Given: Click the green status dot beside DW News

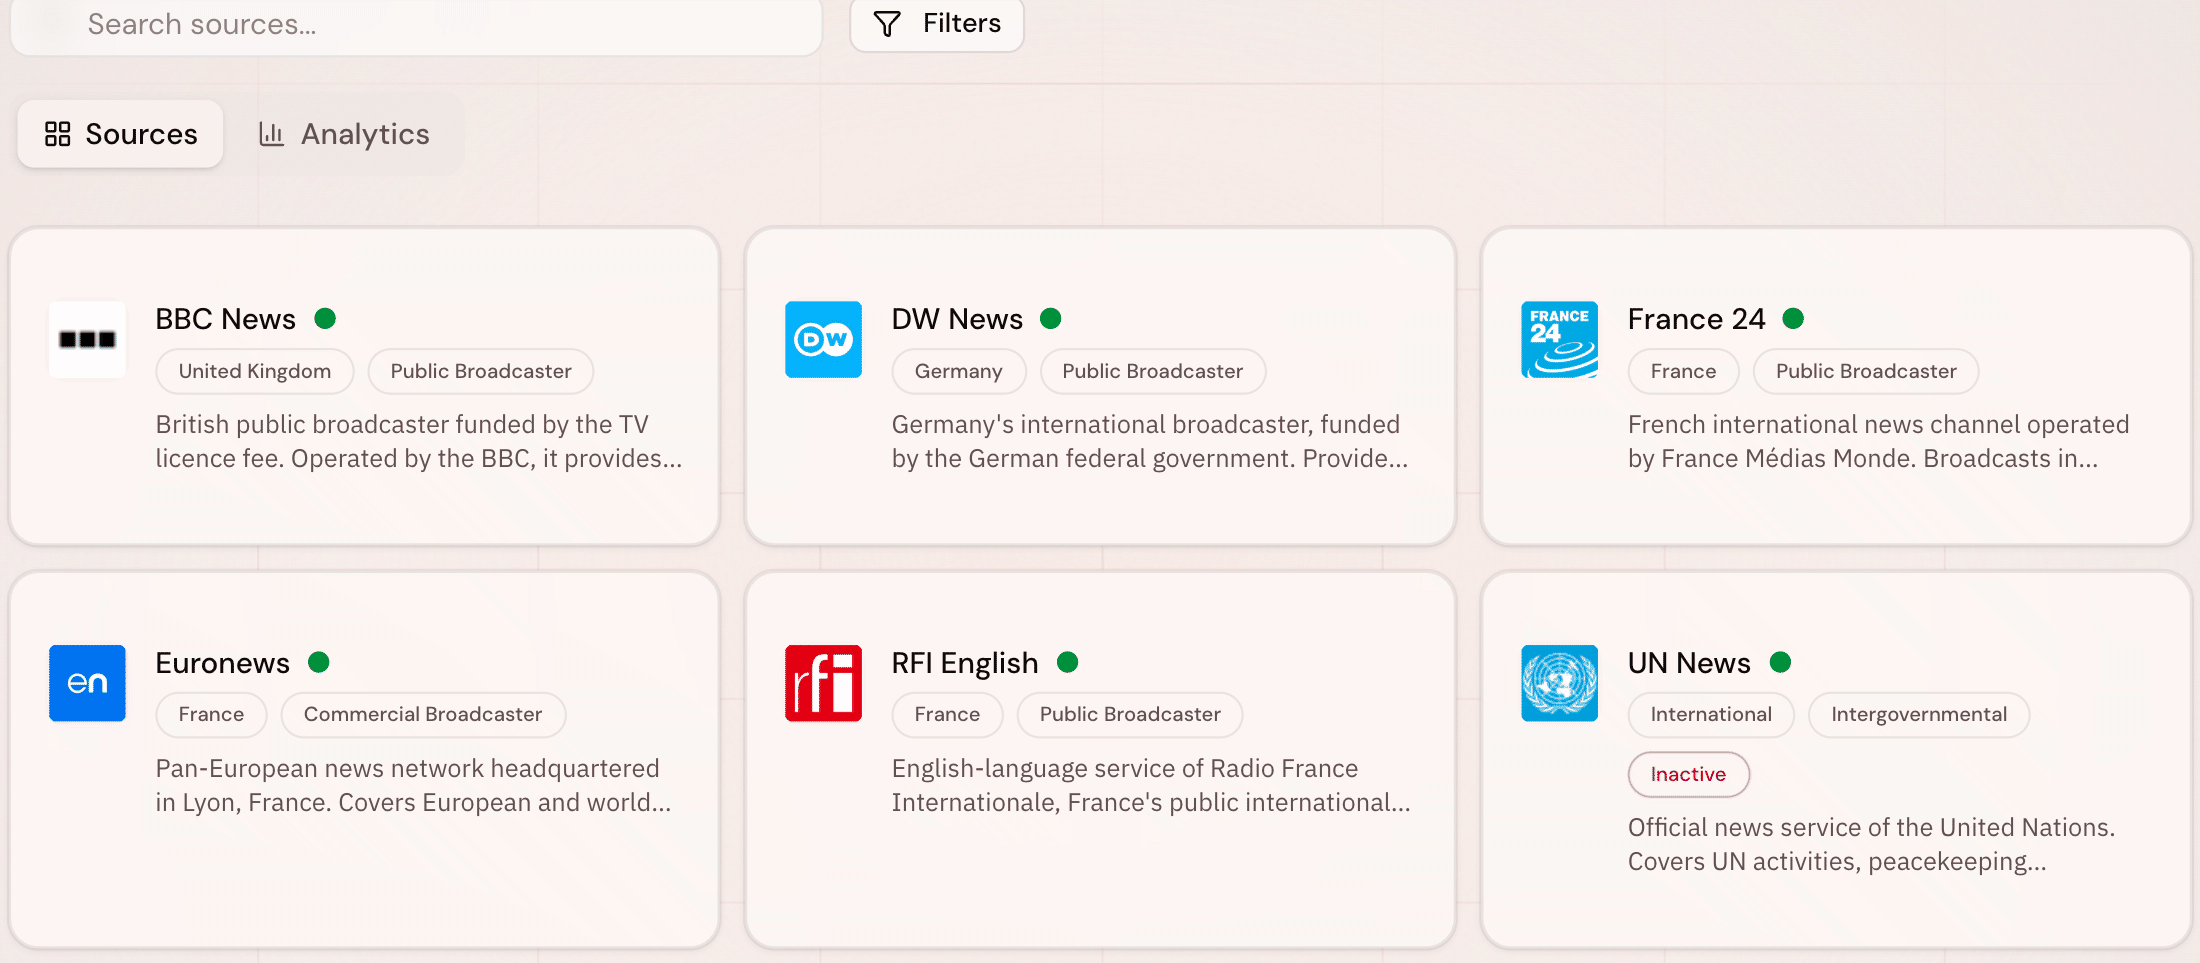Looking at the screenshot, I should (x=1050, y=318).
